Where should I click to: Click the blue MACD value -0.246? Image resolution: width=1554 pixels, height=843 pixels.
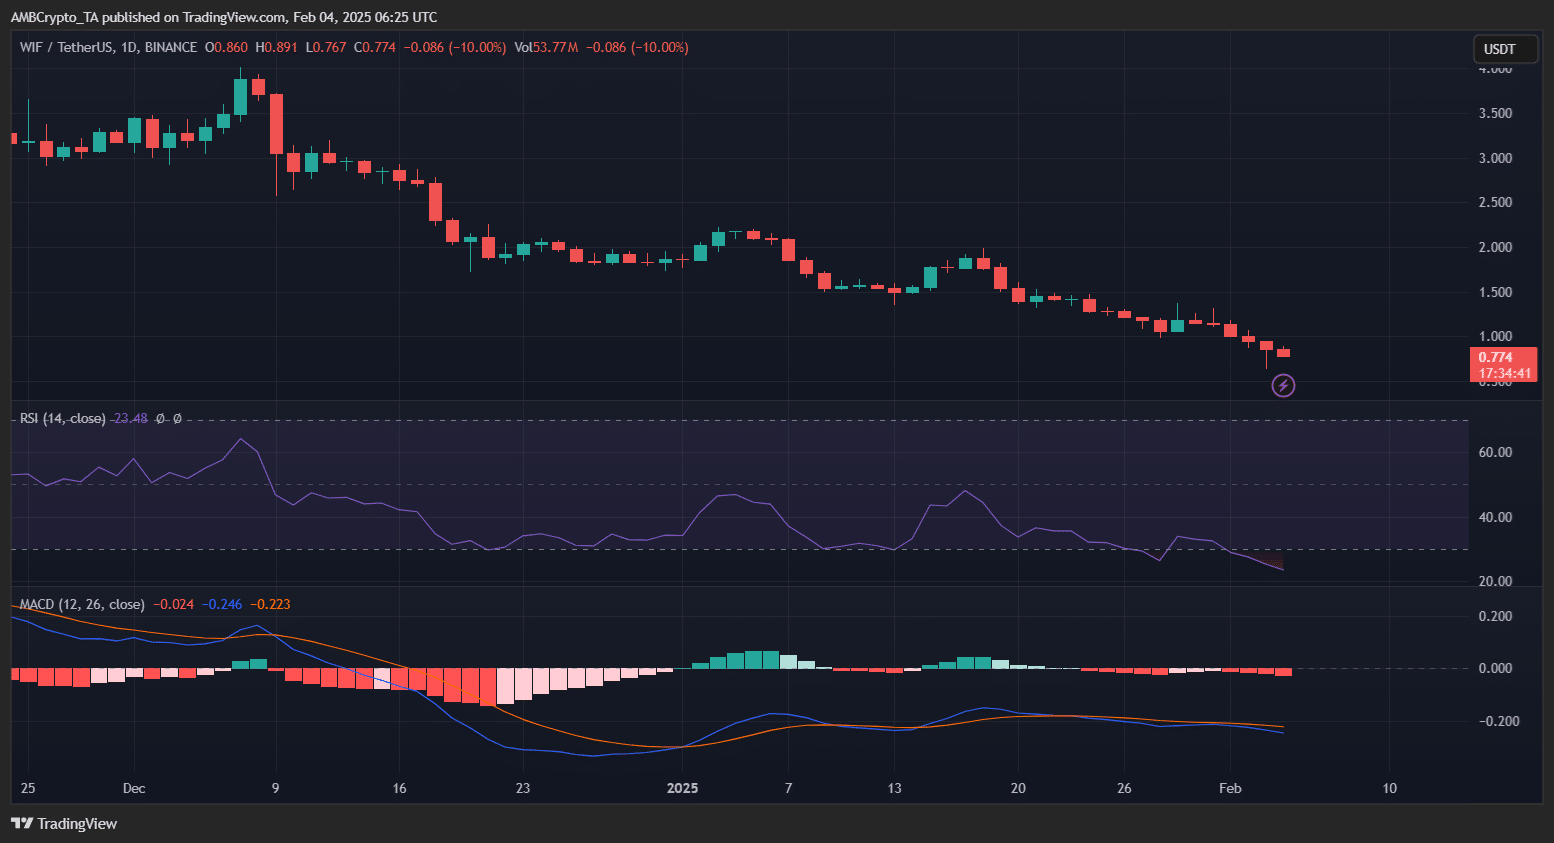[x=221, y=604]
